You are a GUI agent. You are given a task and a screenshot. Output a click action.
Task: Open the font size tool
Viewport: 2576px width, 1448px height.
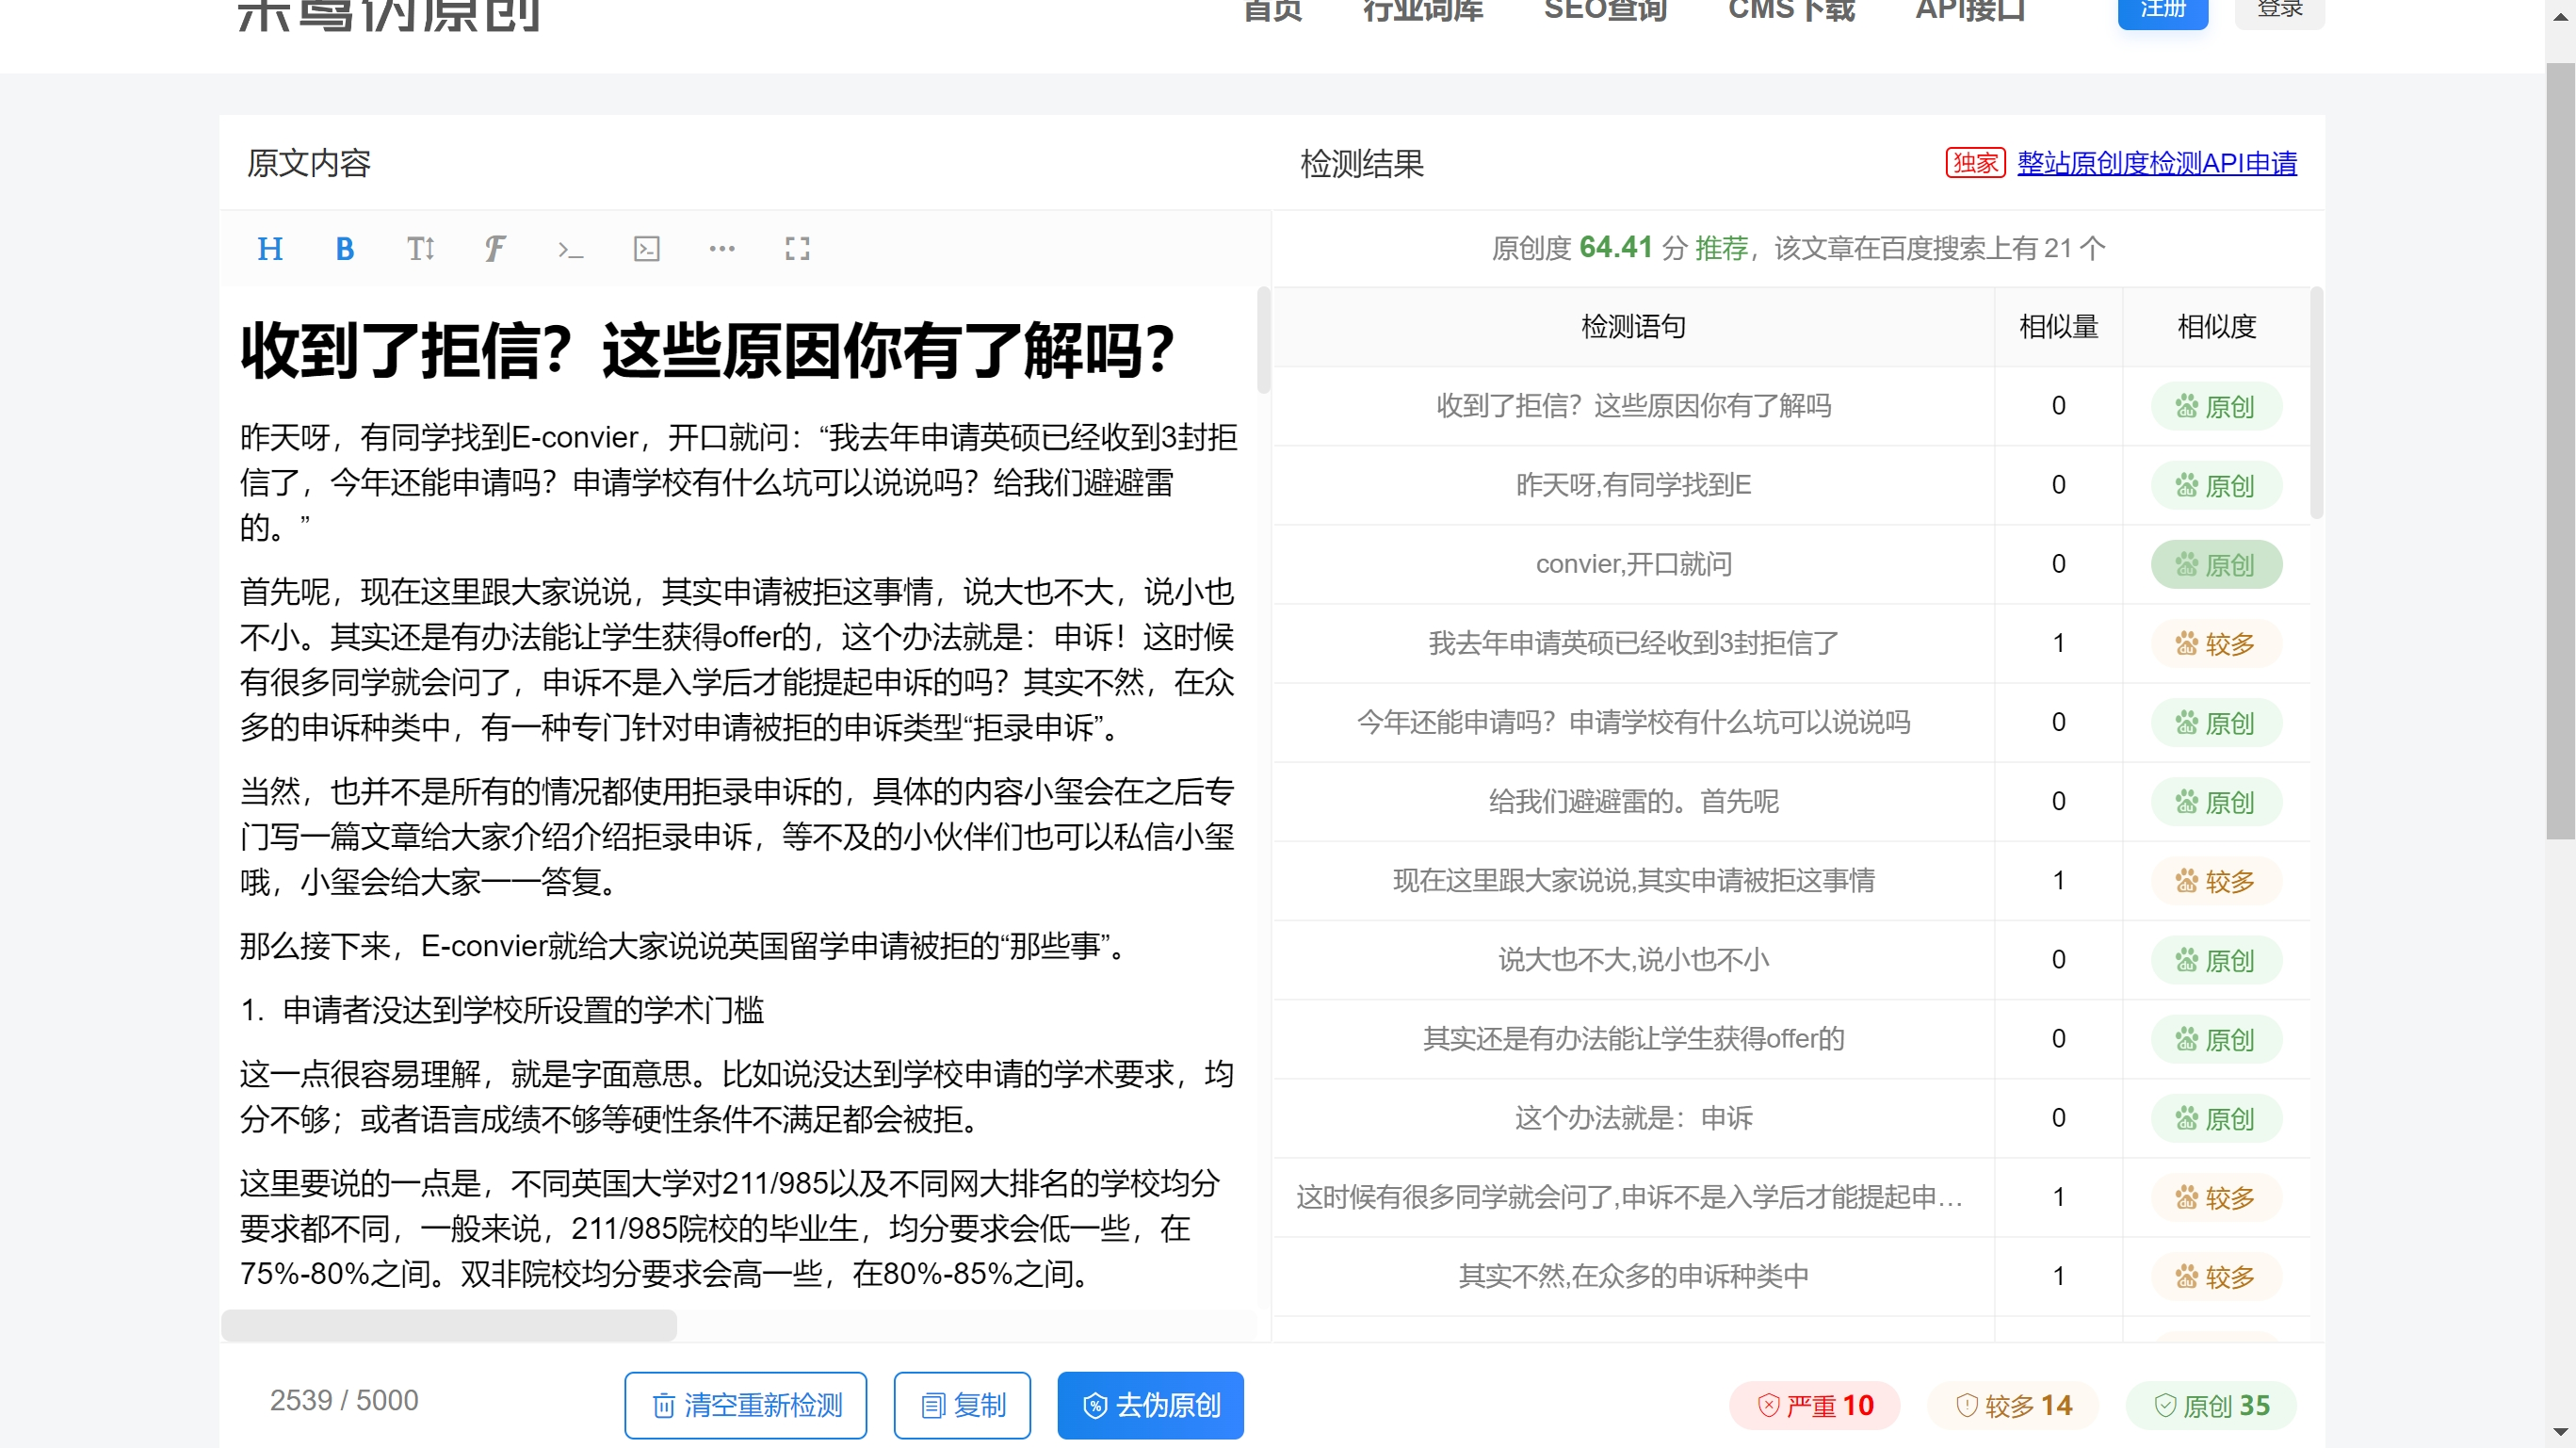click(420, 248)
